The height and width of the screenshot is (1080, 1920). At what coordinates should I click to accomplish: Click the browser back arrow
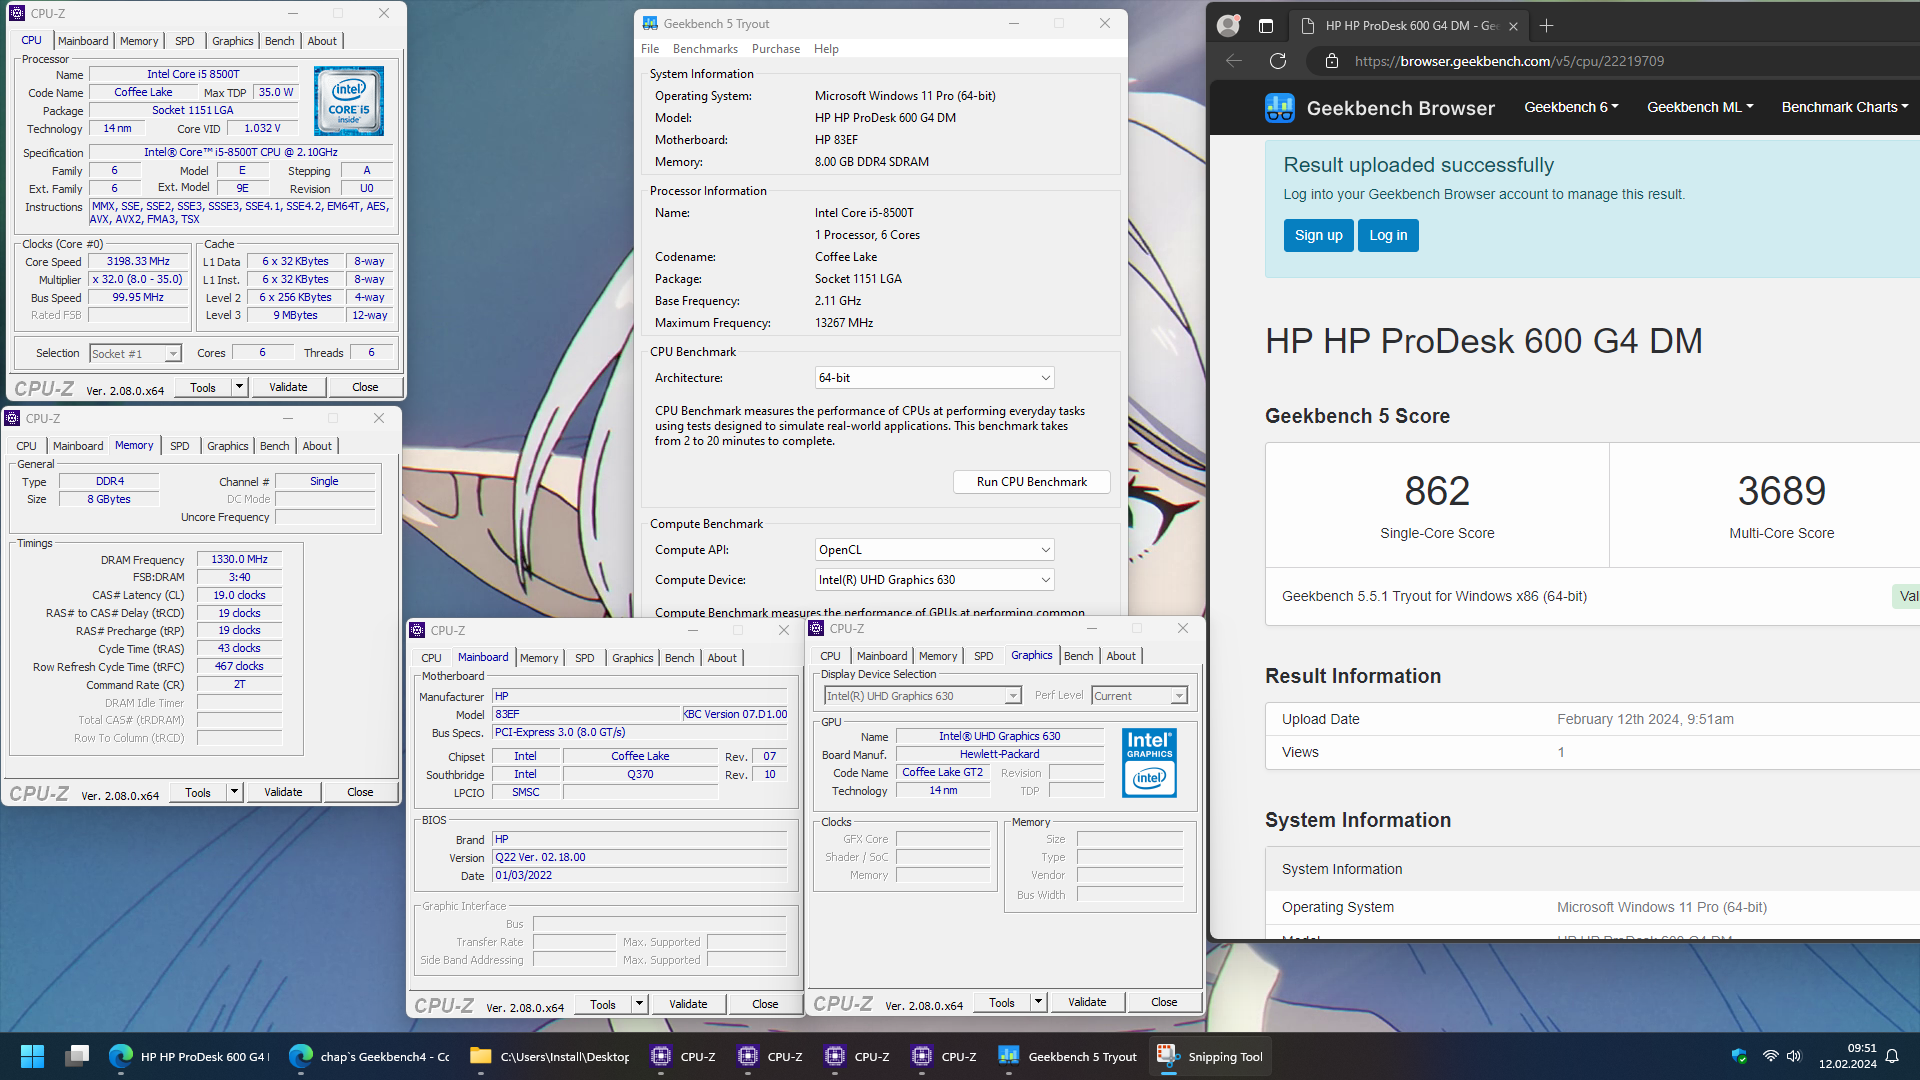click(1234, 61)
